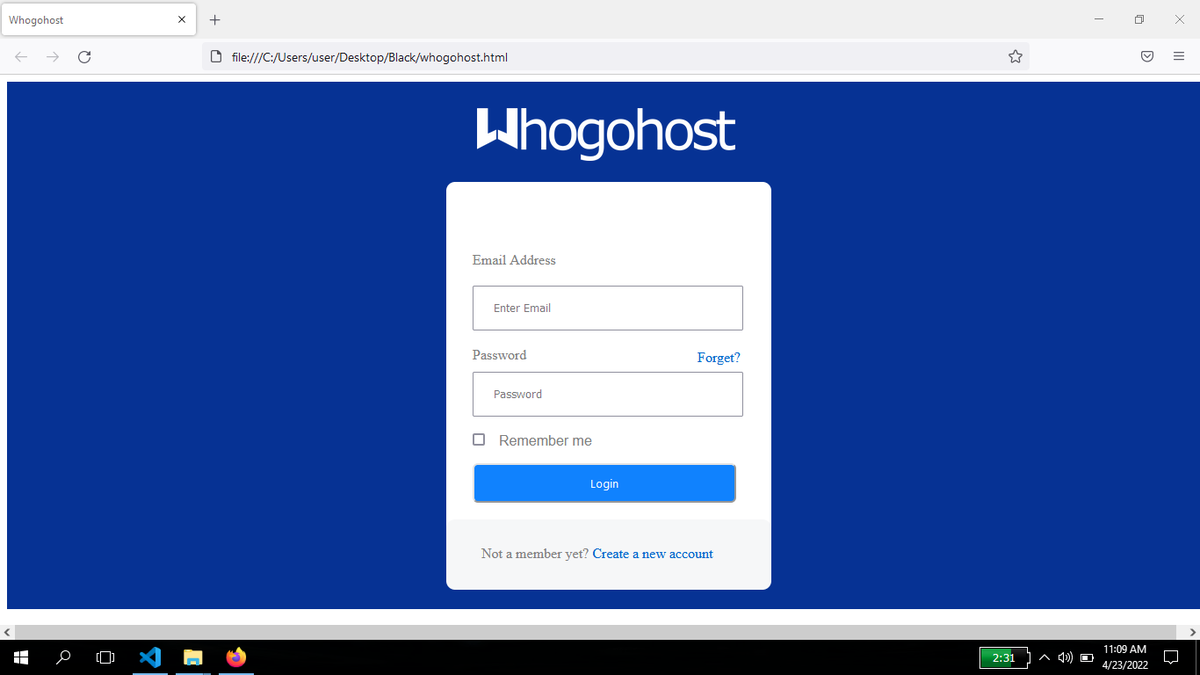Click the browser Back arrow
Screen dimensions: 1200x675
21,57
